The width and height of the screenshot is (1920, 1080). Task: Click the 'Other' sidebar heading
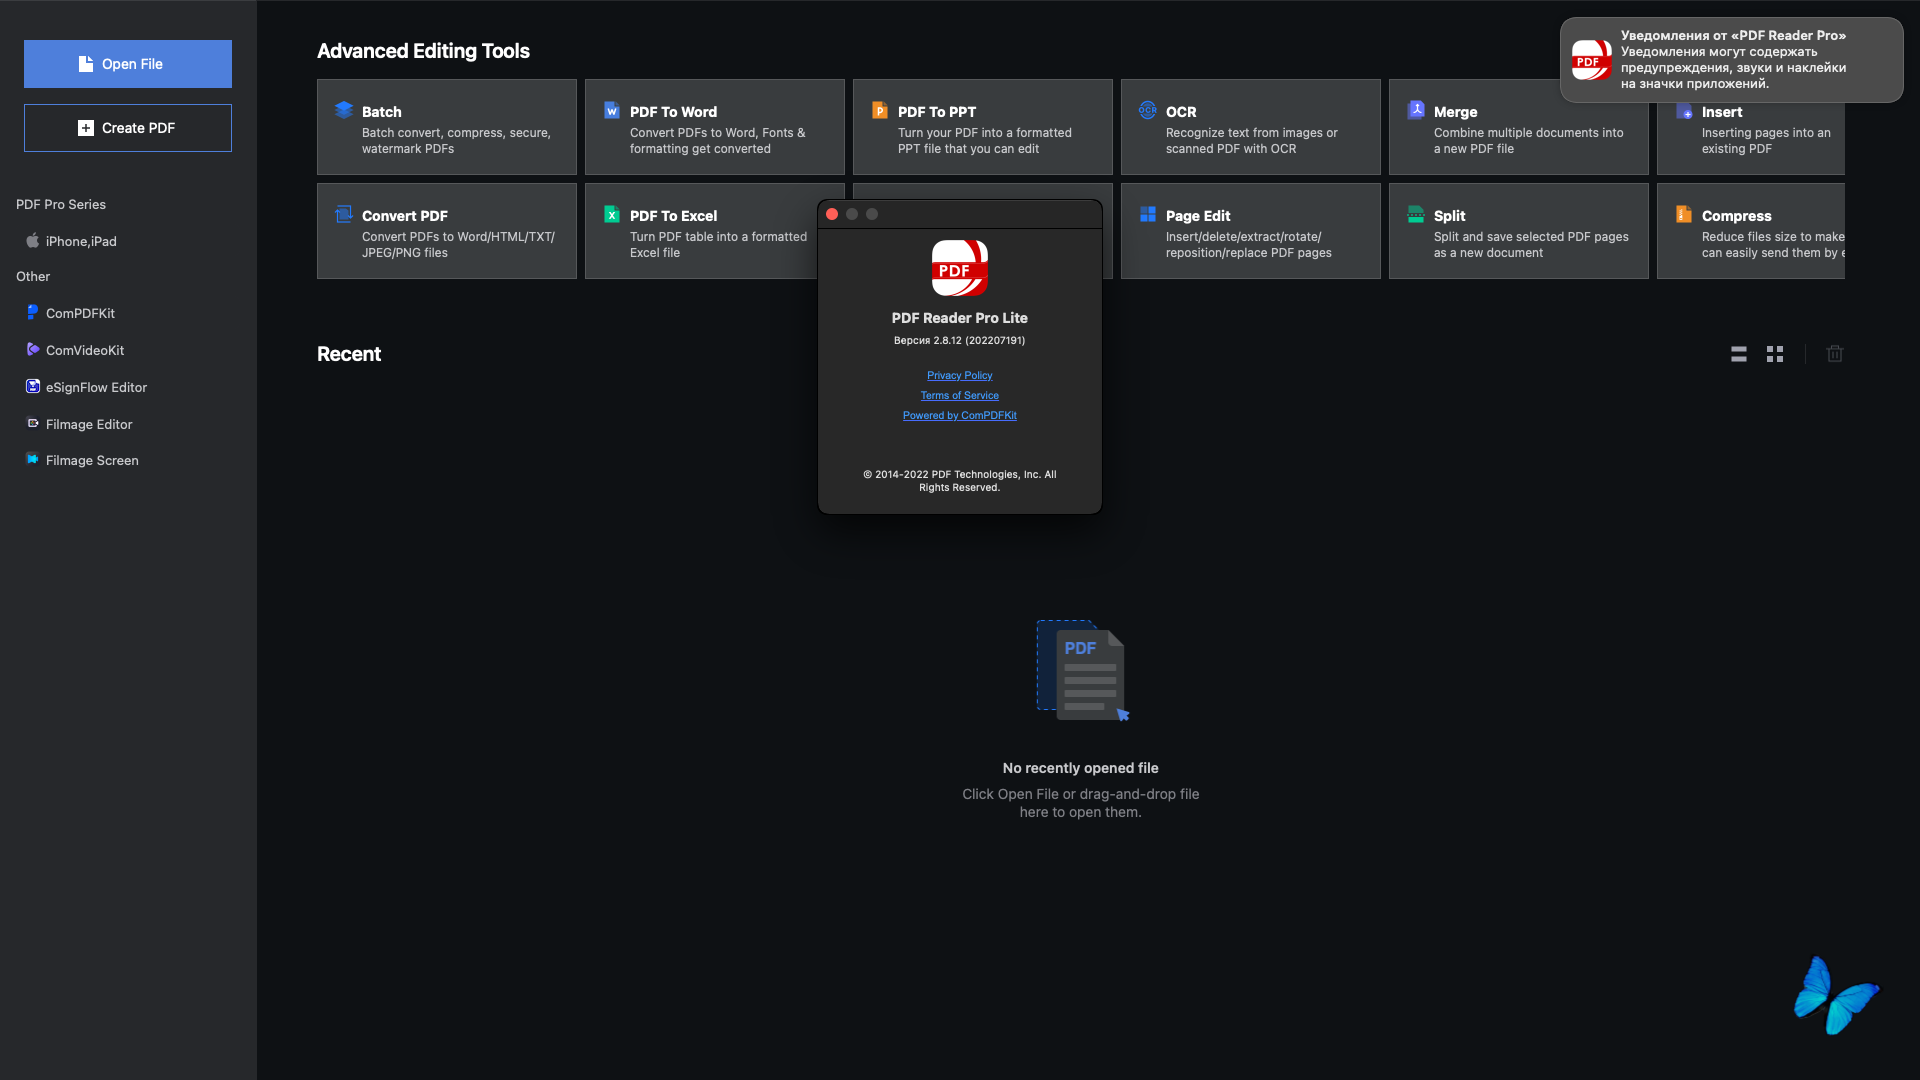(33, 276)
